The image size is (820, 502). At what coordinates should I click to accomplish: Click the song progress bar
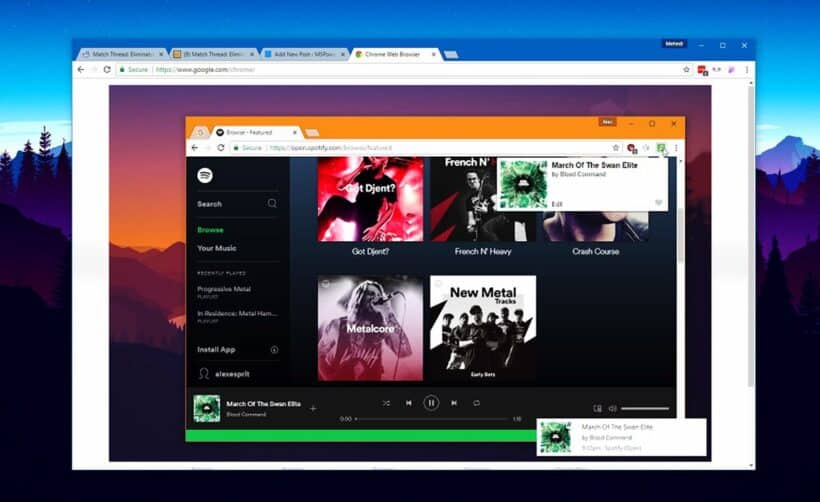431,419
